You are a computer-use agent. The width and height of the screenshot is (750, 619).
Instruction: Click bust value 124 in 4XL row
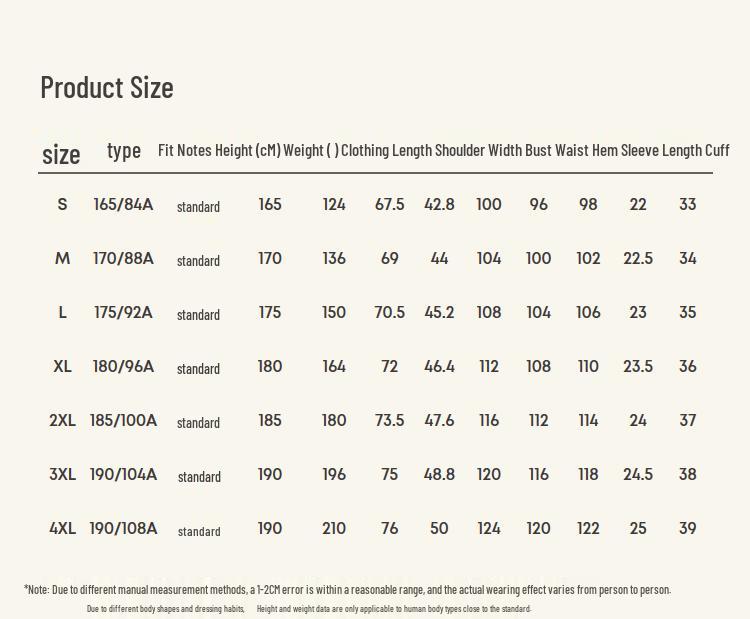point(489,529)
